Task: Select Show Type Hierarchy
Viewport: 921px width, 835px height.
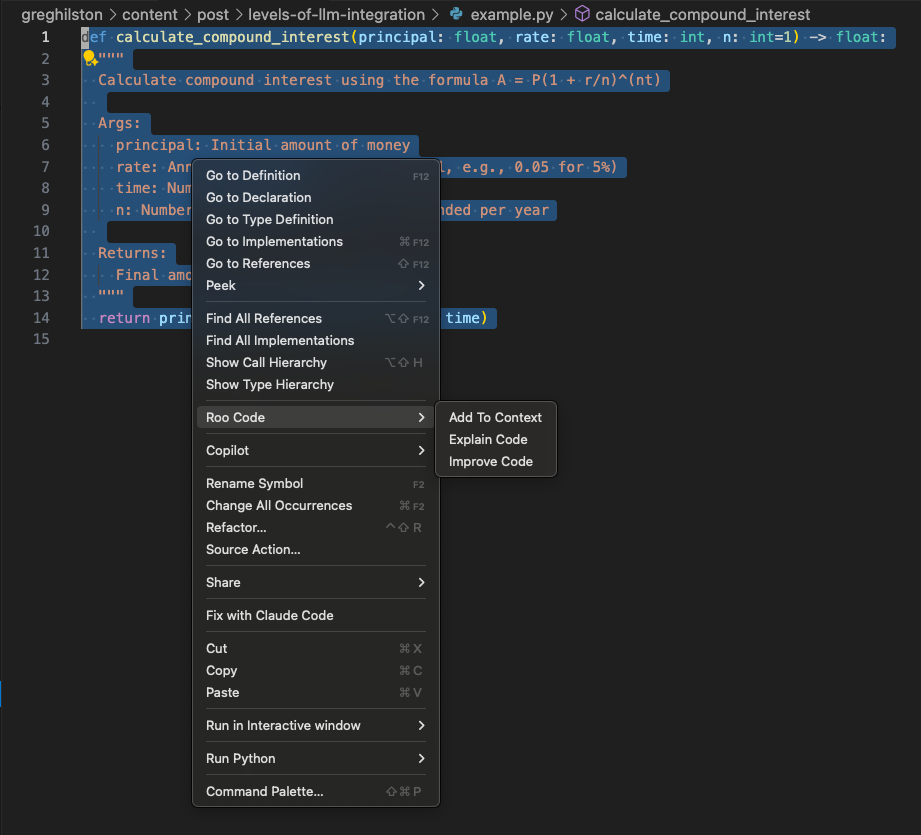Action: [x=315, y=385]
